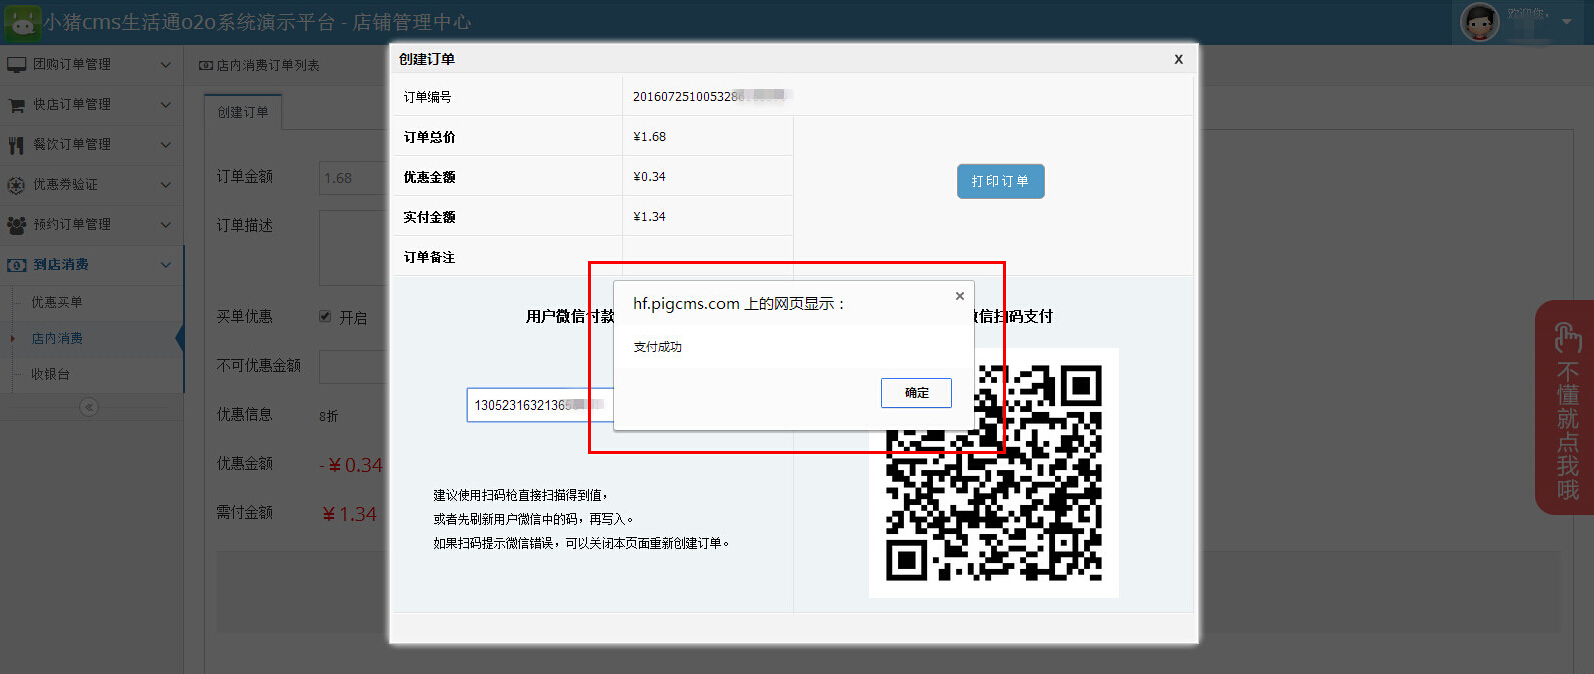
Task: Toggle the 买单优惠 开启 checkbox
Action: click(x=325, y=316)
